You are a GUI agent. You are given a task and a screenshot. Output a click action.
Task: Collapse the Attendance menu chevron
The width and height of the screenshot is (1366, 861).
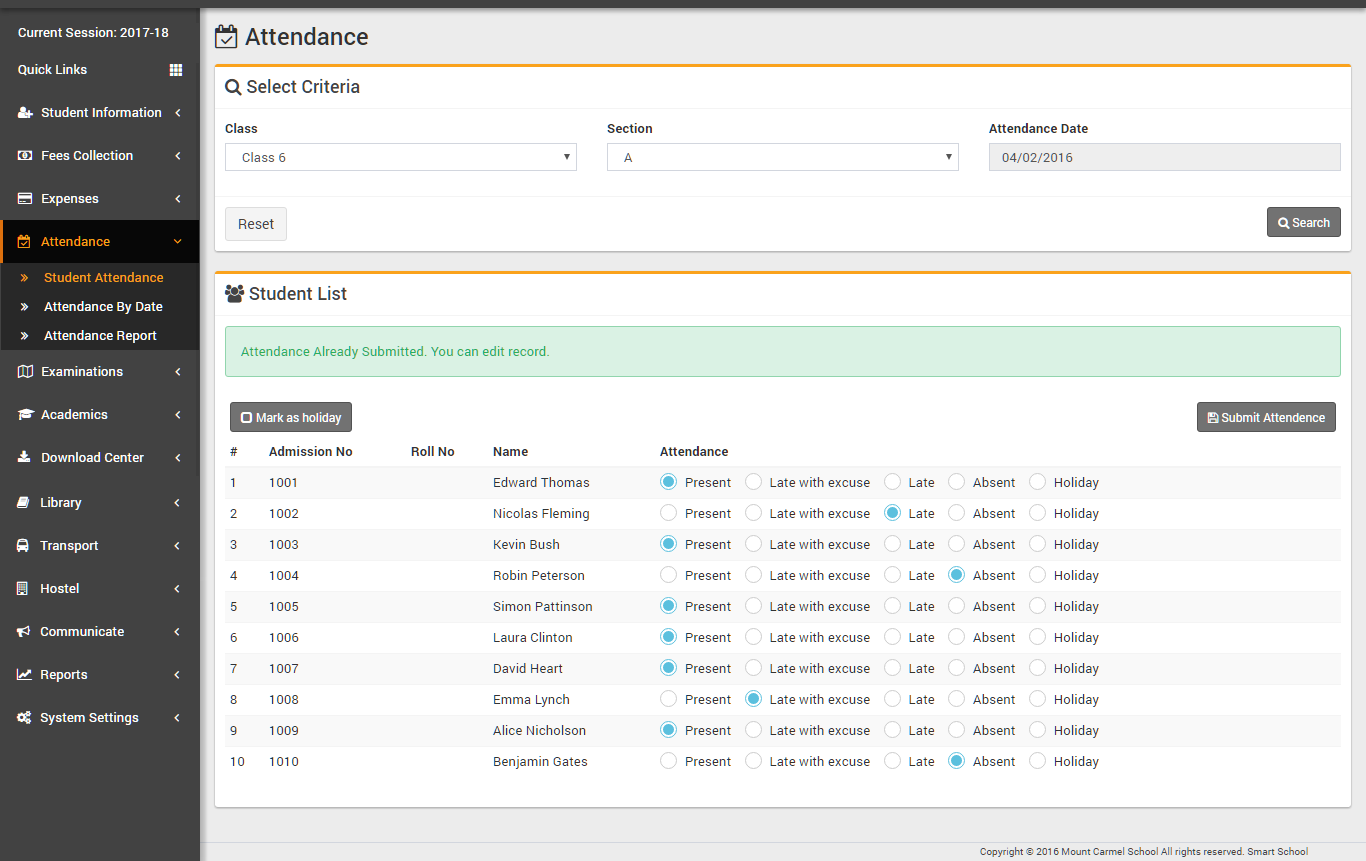coord(178,242)
